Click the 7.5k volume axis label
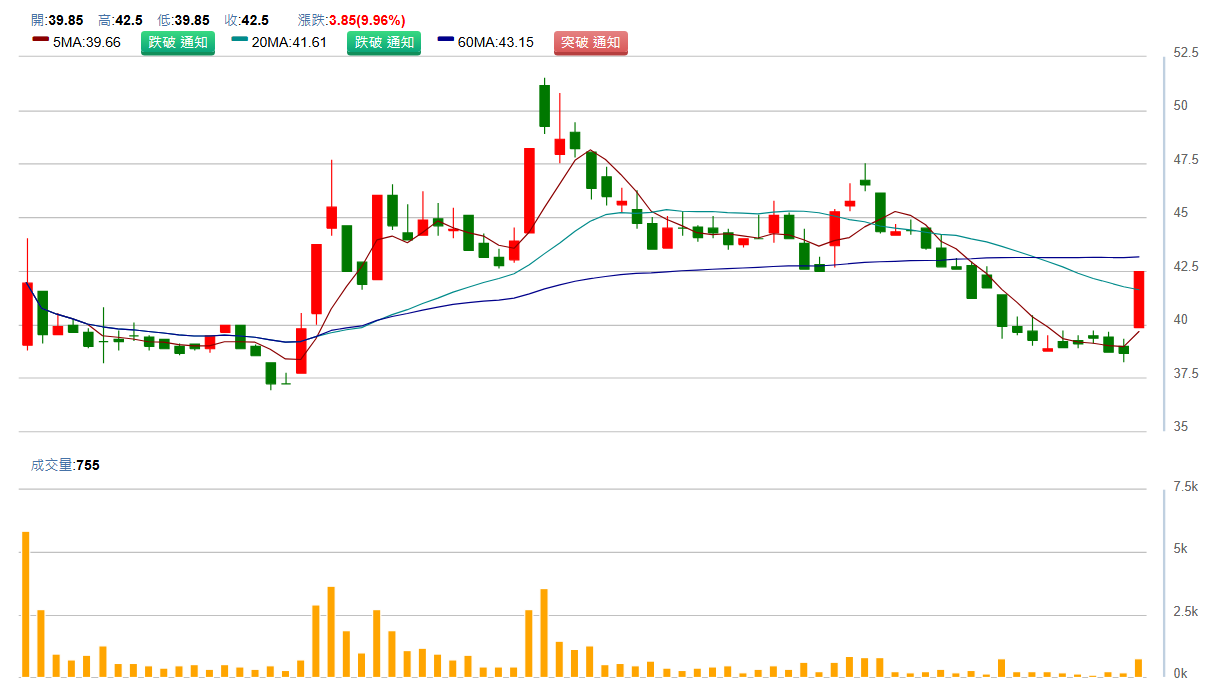The height and width of the screenshot is (700, 1213). pos(1186,487)
